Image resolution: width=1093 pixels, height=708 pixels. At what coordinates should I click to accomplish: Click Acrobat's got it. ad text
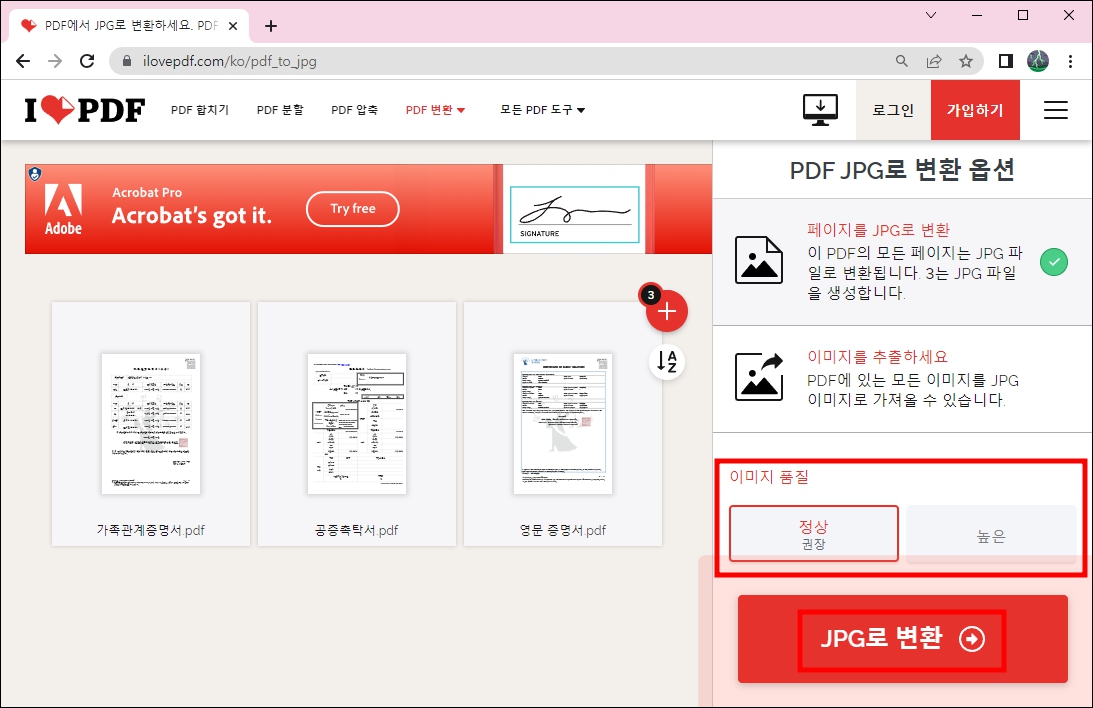pyautogui.click(x=192, y=216)
